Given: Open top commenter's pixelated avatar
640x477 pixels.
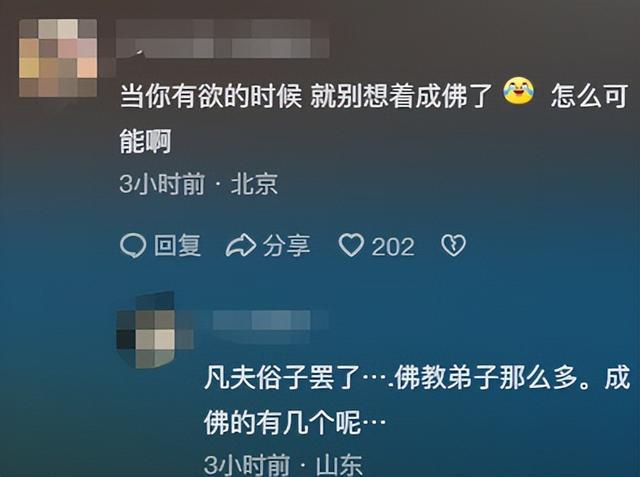Looking at the screenshot, I should point(58,58).
